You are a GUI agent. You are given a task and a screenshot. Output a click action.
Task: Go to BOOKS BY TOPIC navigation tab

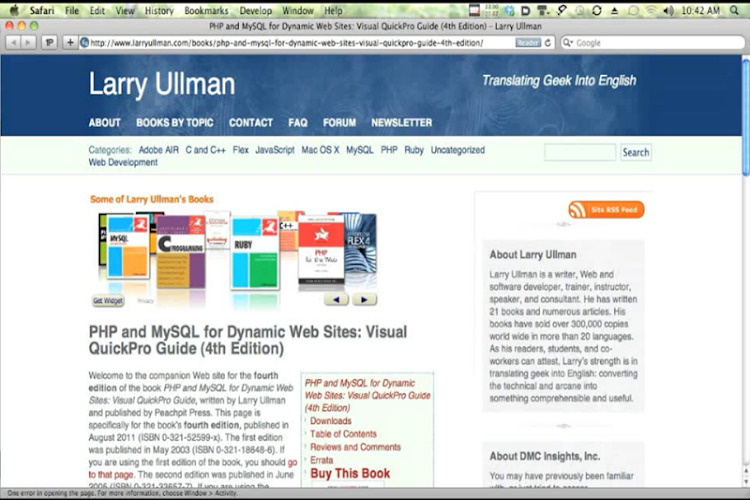click(x=175, y=123)
